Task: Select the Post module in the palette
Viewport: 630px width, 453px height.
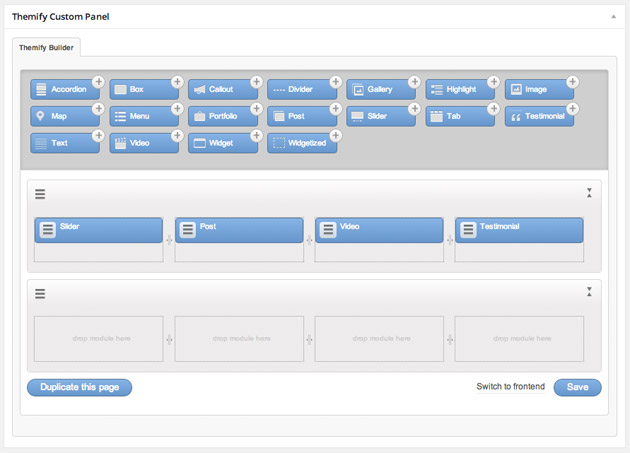Action: pyautogui.click(x=302, y=116)
